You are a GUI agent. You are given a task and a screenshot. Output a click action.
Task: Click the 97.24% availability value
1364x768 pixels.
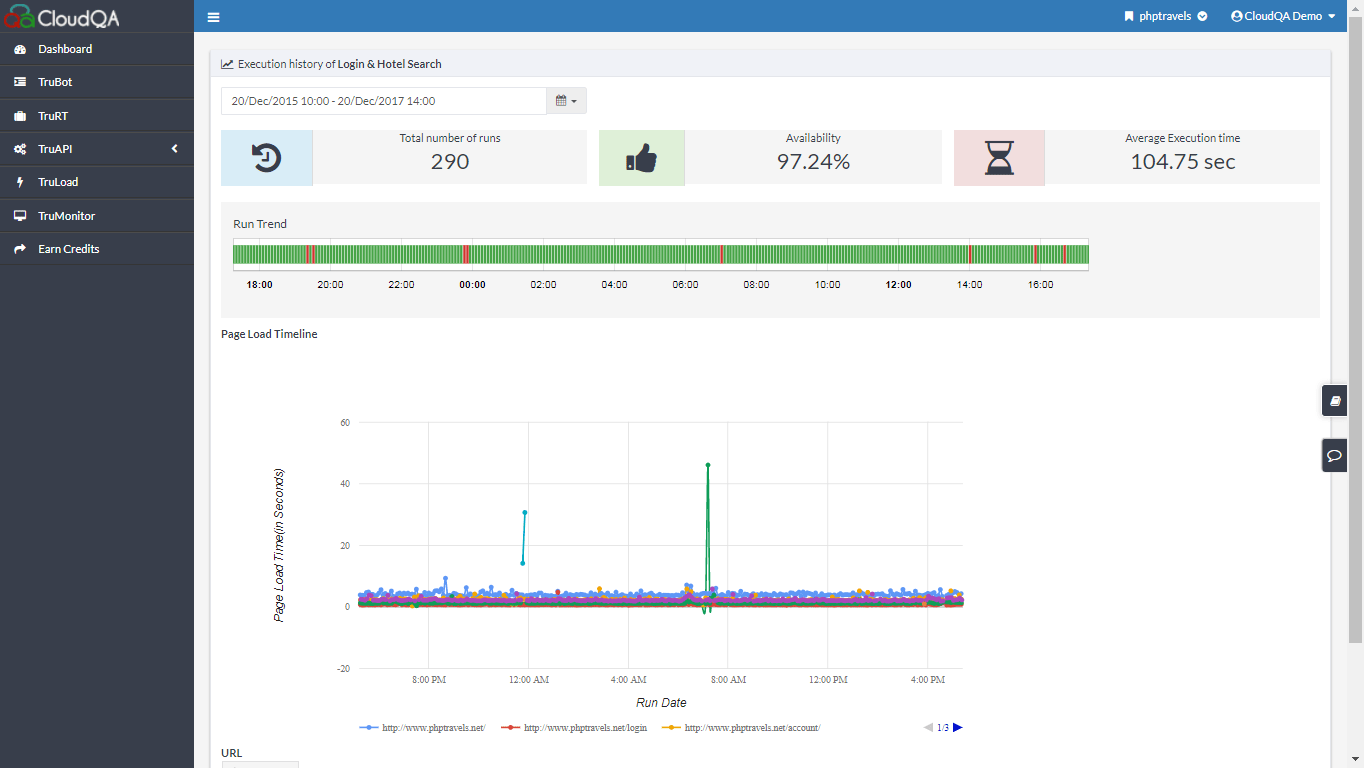pos(813,161)
